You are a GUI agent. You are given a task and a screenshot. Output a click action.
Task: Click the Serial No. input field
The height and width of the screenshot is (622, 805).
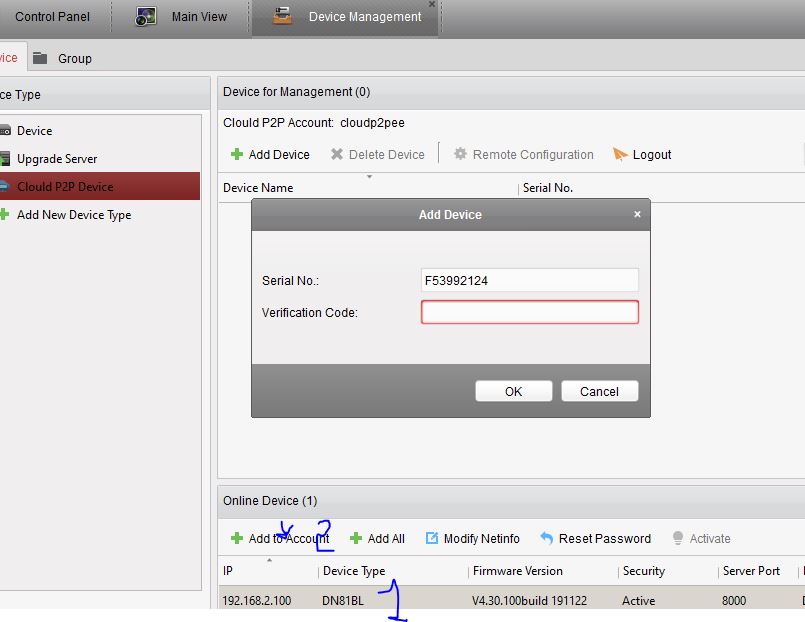point(529,280)
